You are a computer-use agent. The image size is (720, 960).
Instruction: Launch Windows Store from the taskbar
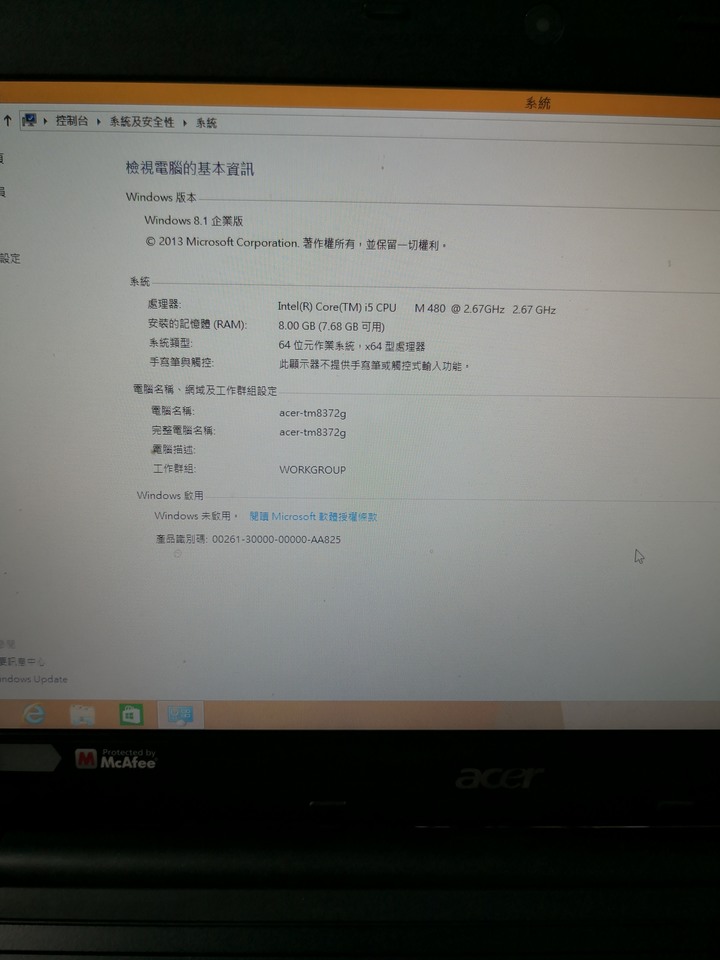(131, 714)
